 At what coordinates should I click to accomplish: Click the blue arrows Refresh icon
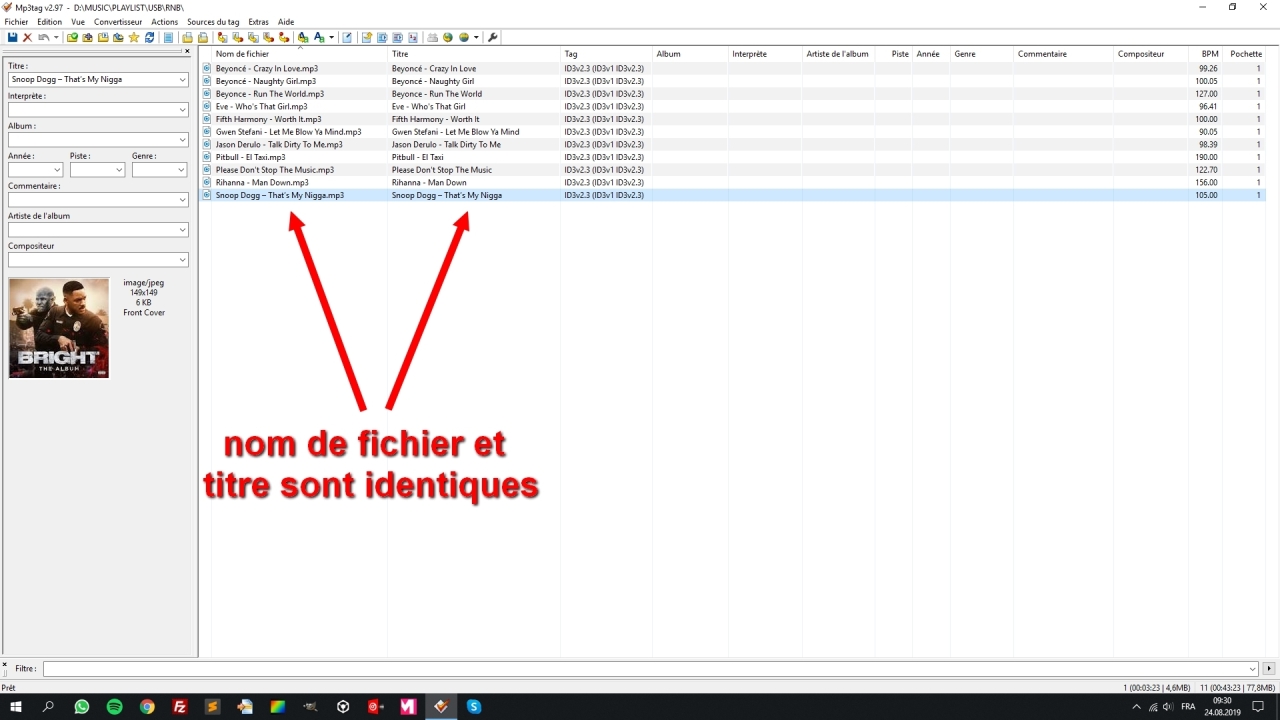click(150, 38)
